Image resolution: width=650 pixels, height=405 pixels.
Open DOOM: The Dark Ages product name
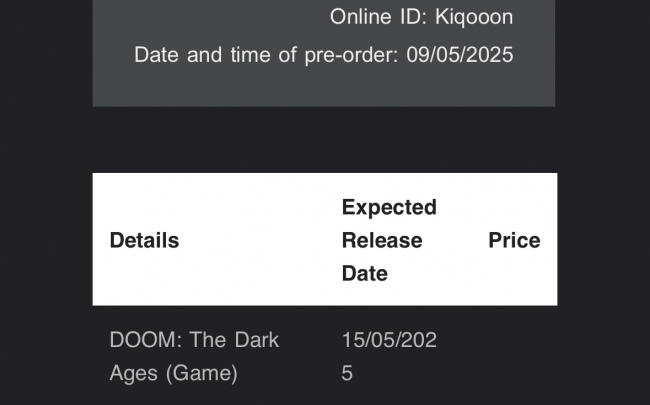pos(194,356)
